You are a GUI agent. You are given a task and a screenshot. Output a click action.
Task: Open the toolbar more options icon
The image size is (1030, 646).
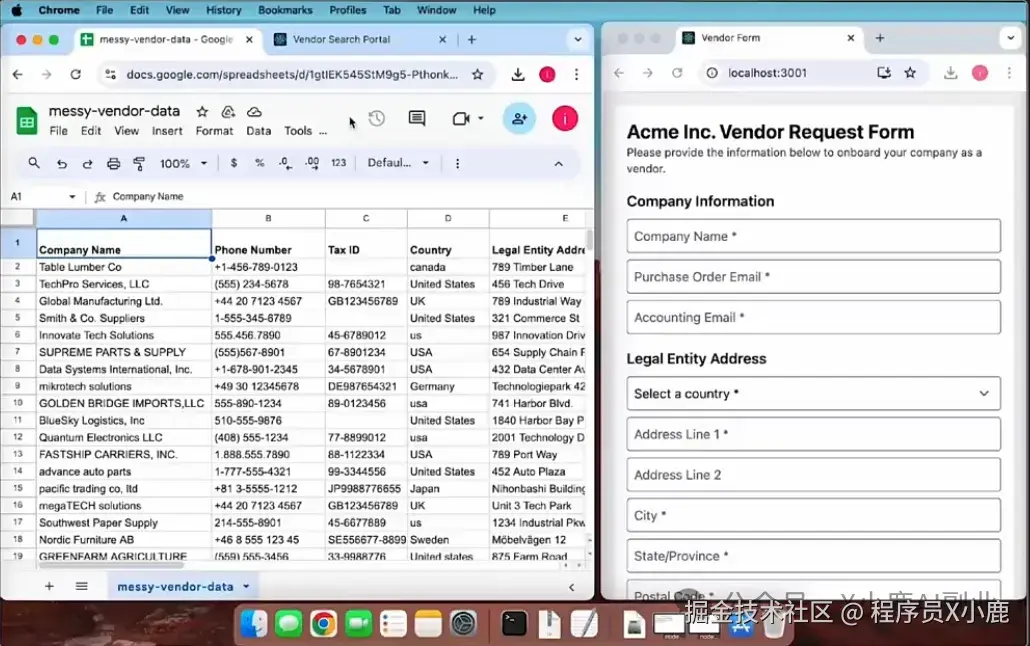click(457, 163)
